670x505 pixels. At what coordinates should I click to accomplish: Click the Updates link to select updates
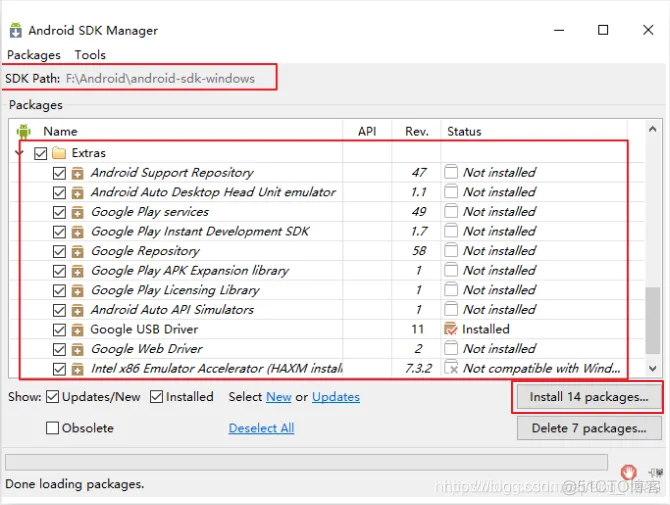(335, 397)
